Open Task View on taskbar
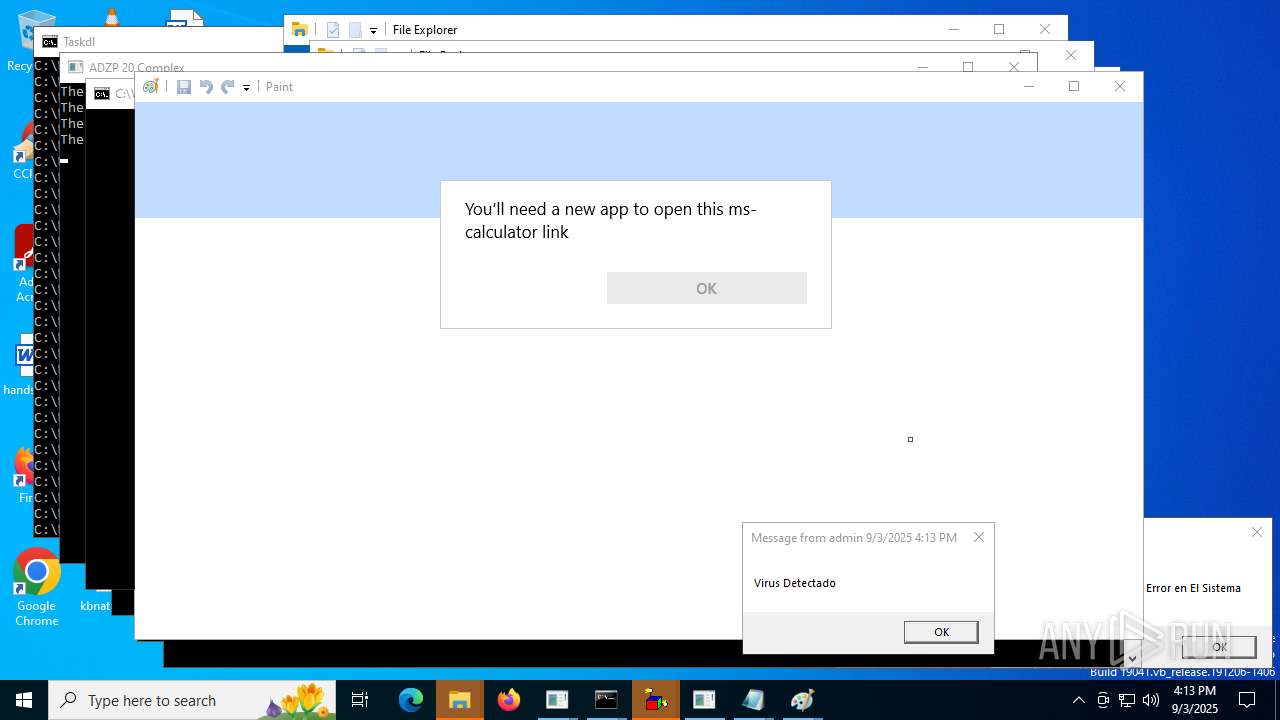The width and height of the screenshot is (1280, 720). pos(360,700)
